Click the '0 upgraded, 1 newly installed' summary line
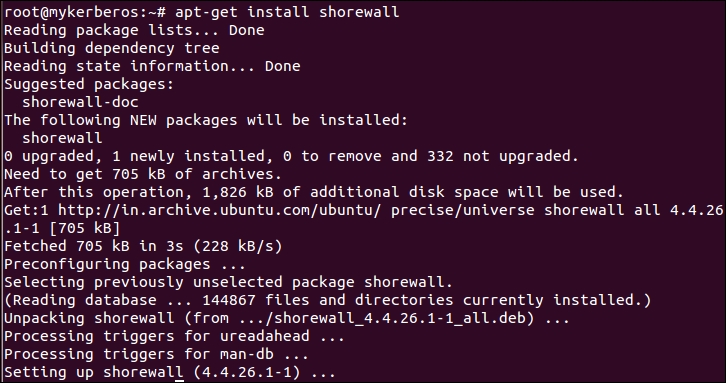Viewport: 726px width, 383px height. 292,157
